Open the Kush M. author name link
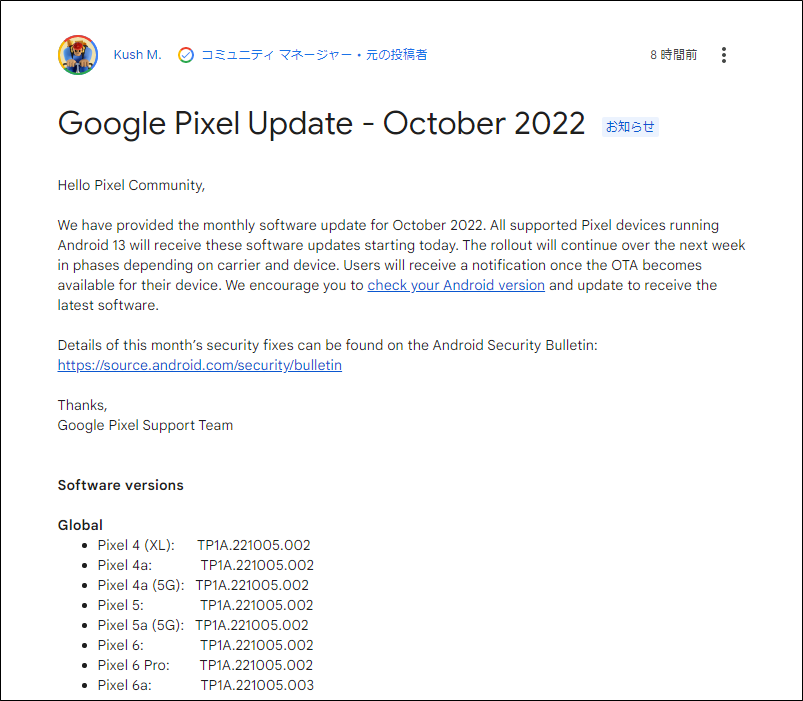 point(137,55)
